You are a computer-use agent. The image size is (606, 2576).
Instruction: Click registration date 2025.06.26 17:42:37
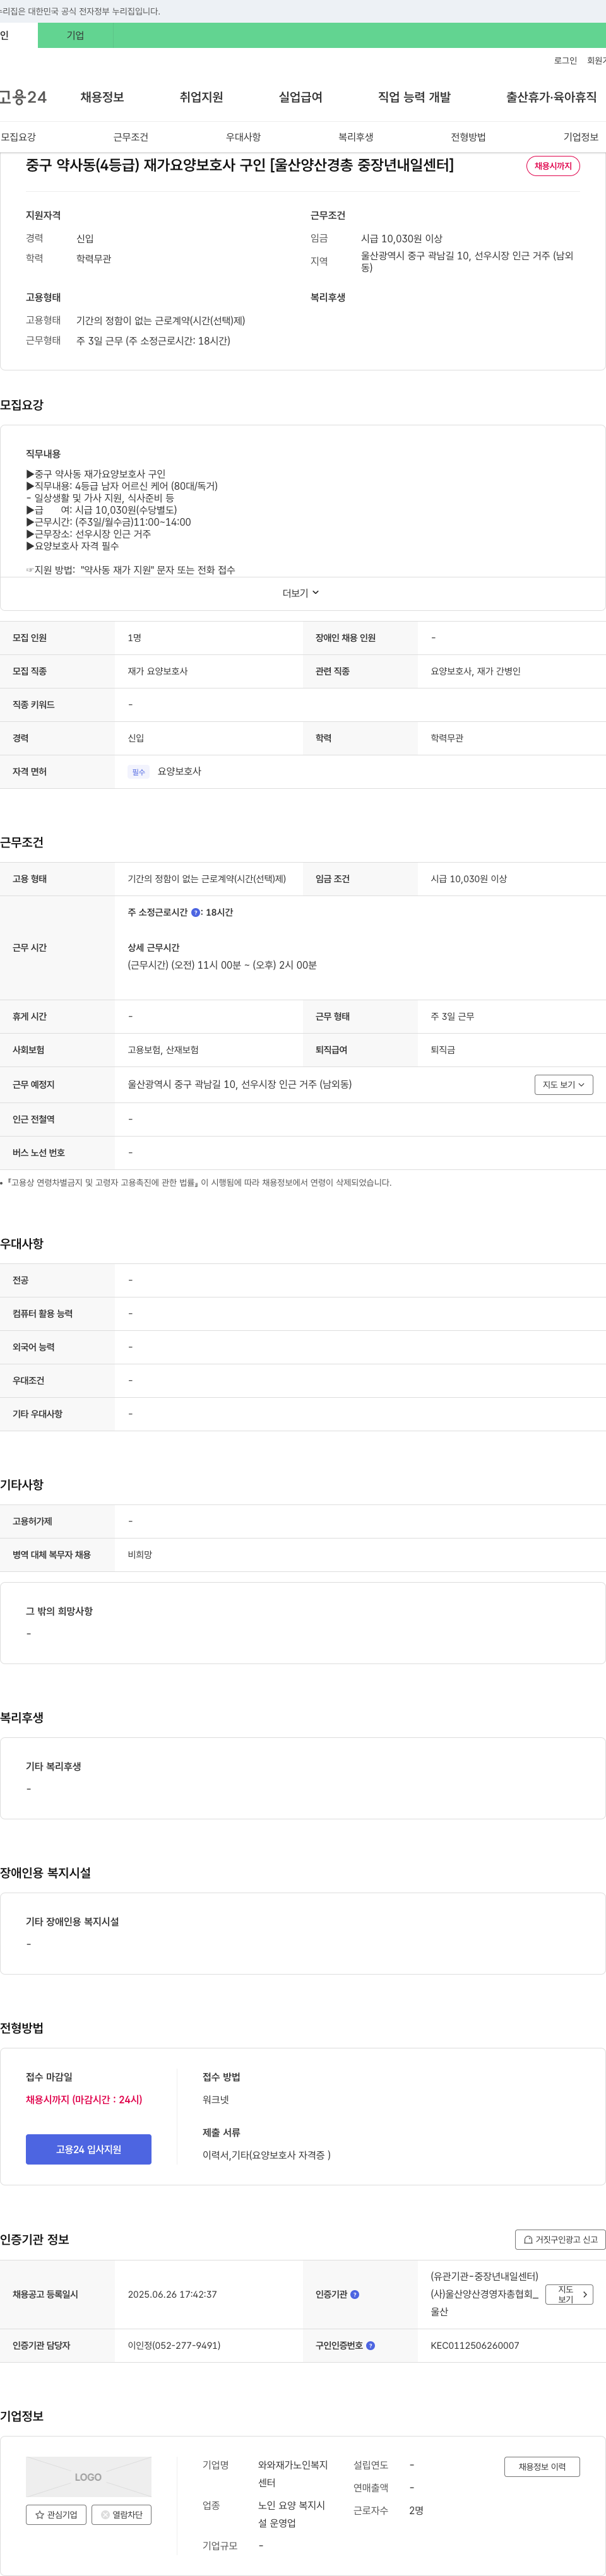coord(172,2294)
